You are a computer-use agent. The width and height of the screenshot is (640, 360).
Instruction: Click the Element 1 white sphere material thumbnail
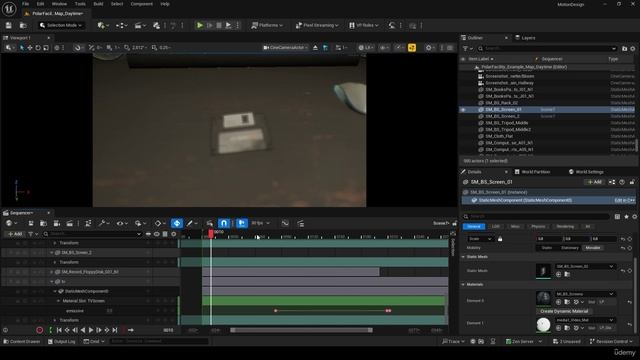coord(543,325)
